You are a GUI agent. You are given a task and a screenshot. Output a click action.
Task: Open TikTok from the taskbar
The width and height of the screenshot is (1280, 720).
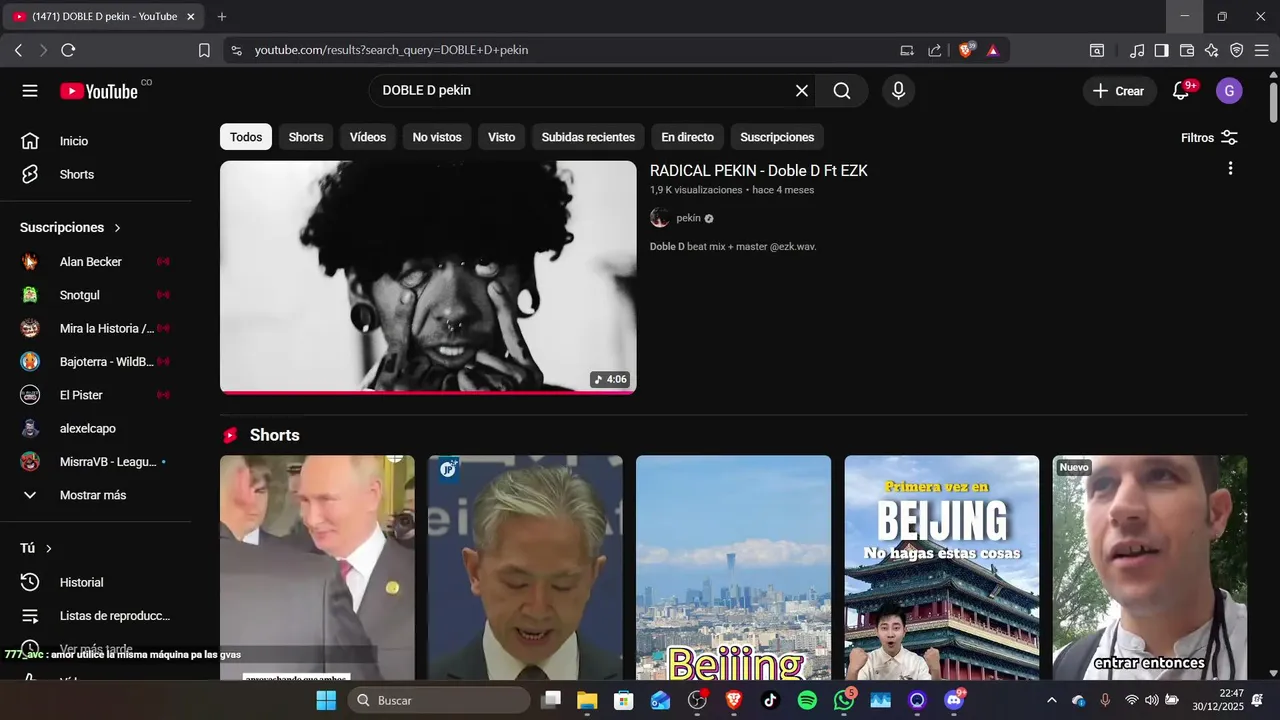770,700
